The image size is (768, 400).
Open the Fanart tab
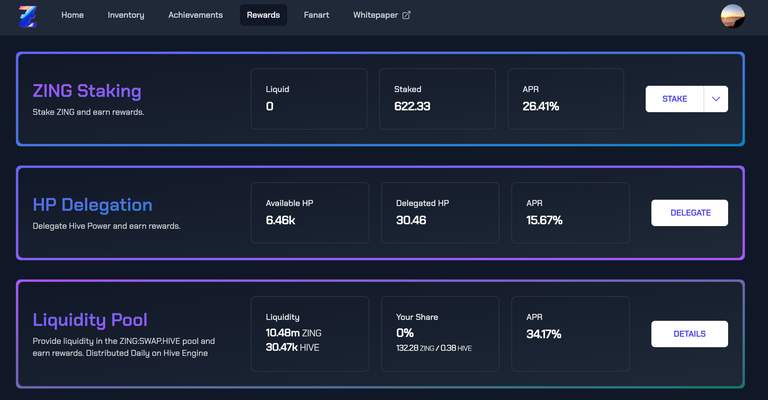[x=316, y=15]
